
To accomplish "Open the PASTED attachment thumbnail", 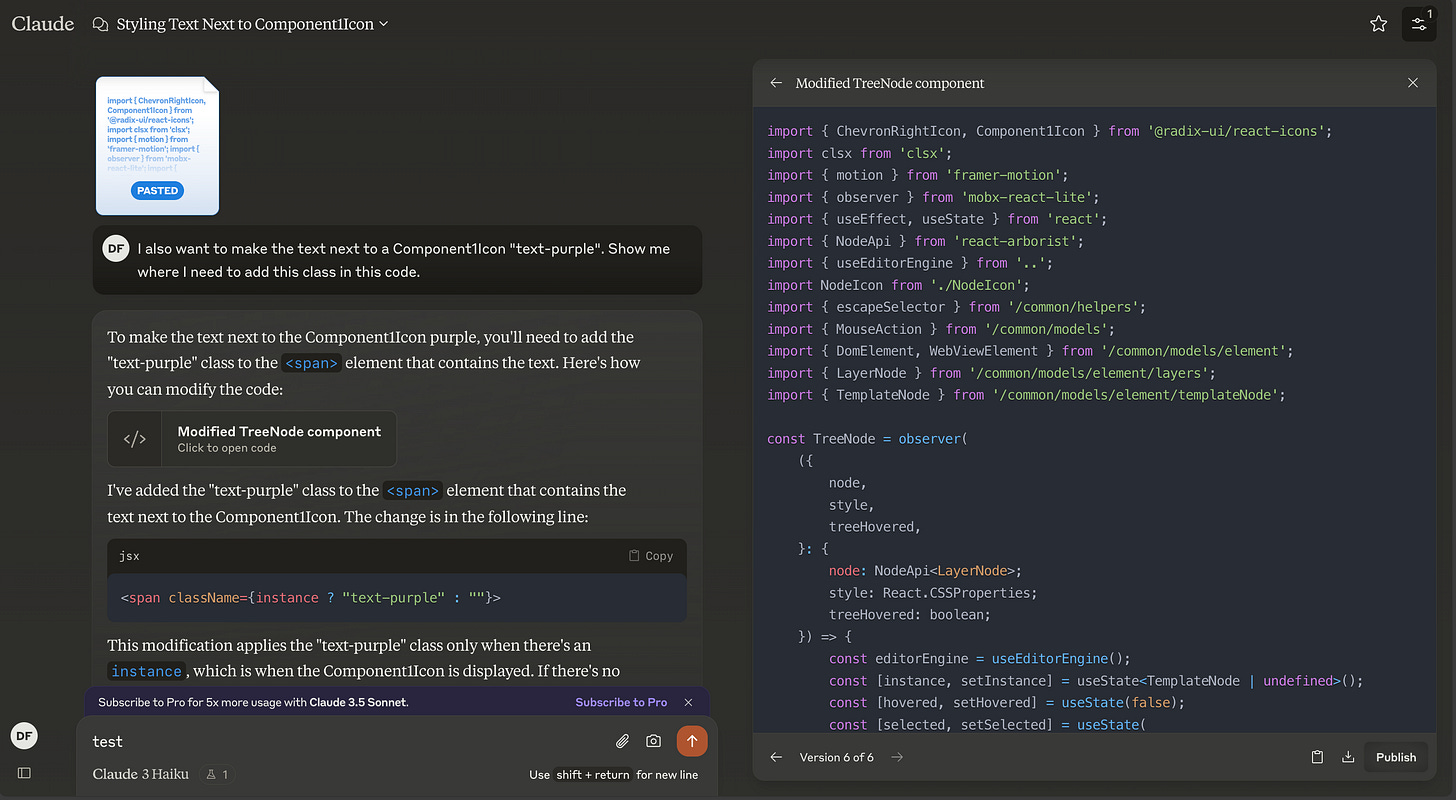I will pos(157,146).
